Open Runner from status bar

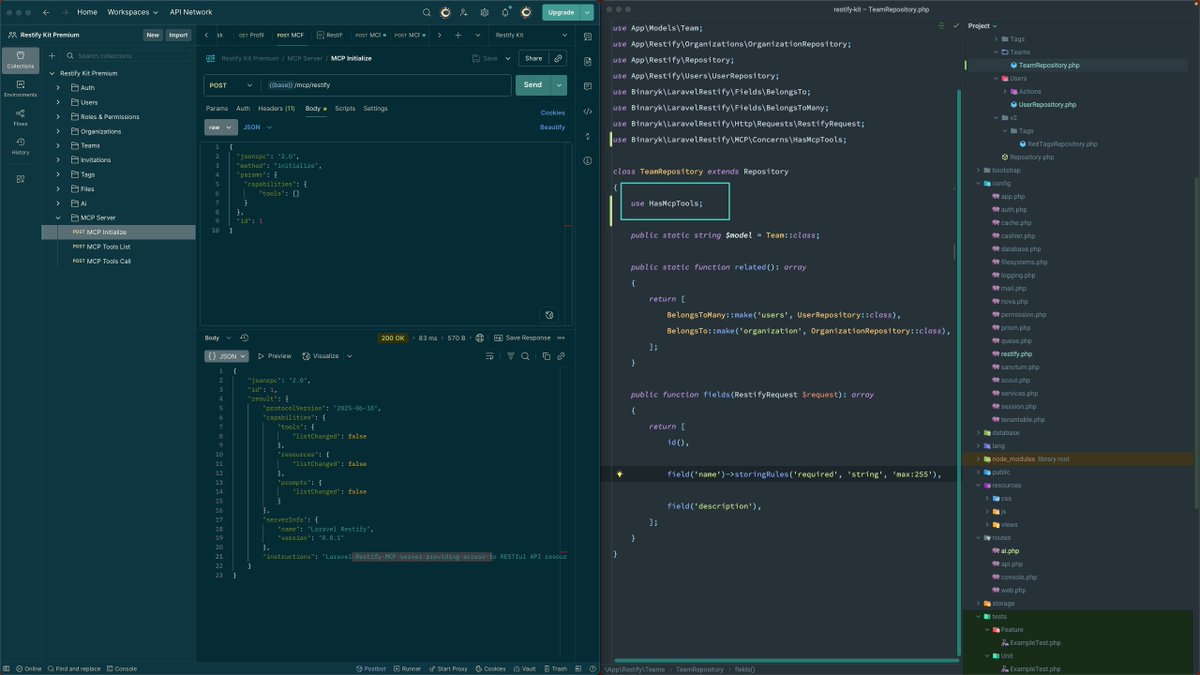(x=409, y=668)
